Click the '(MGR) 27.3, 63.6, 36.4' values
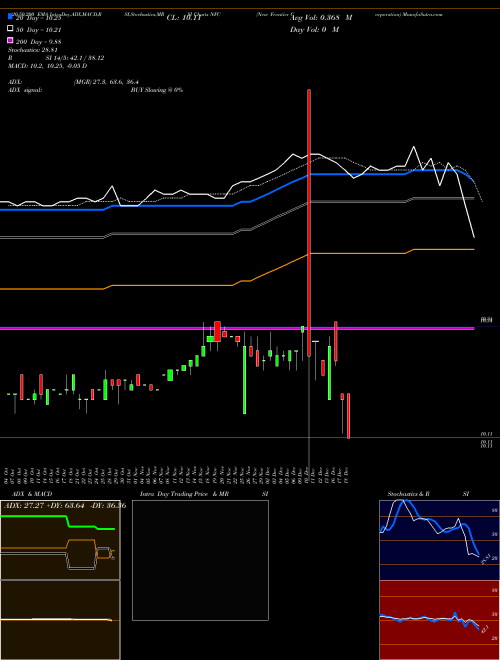The image size is (500, 660). (106, 82)
